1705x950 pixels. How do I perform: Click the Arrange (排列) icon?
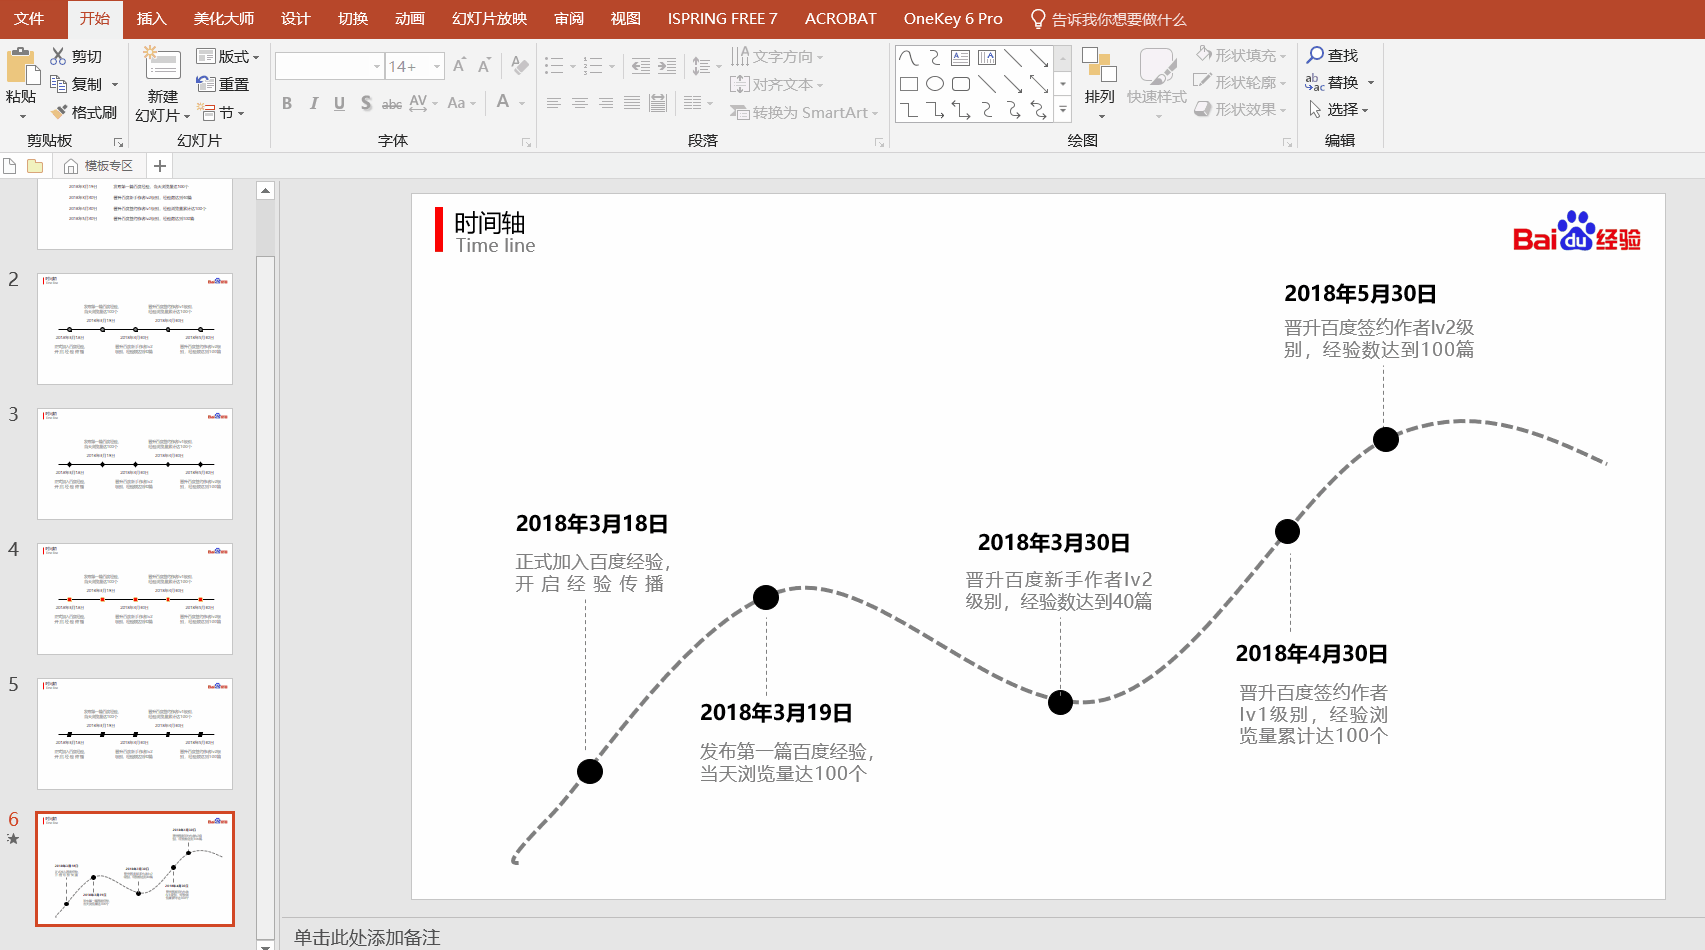coord(1099,65)
